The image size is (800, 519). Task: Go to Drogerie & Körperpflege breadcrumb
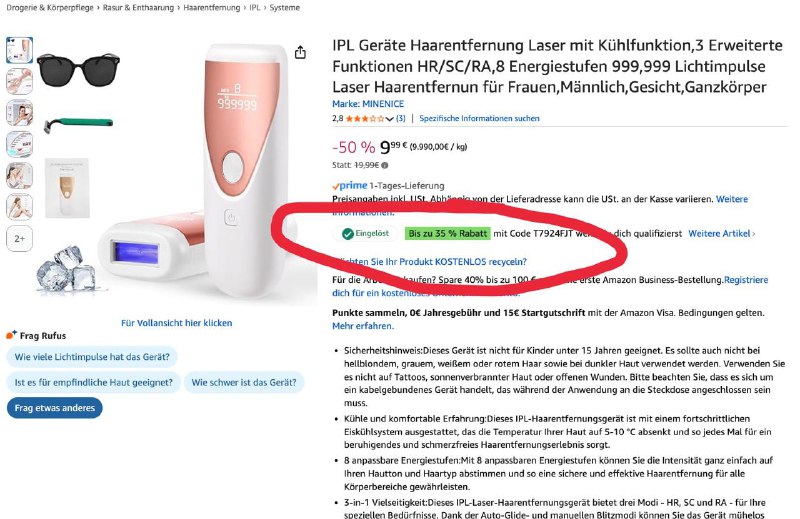pyautogui.click(x=50, y=8)
